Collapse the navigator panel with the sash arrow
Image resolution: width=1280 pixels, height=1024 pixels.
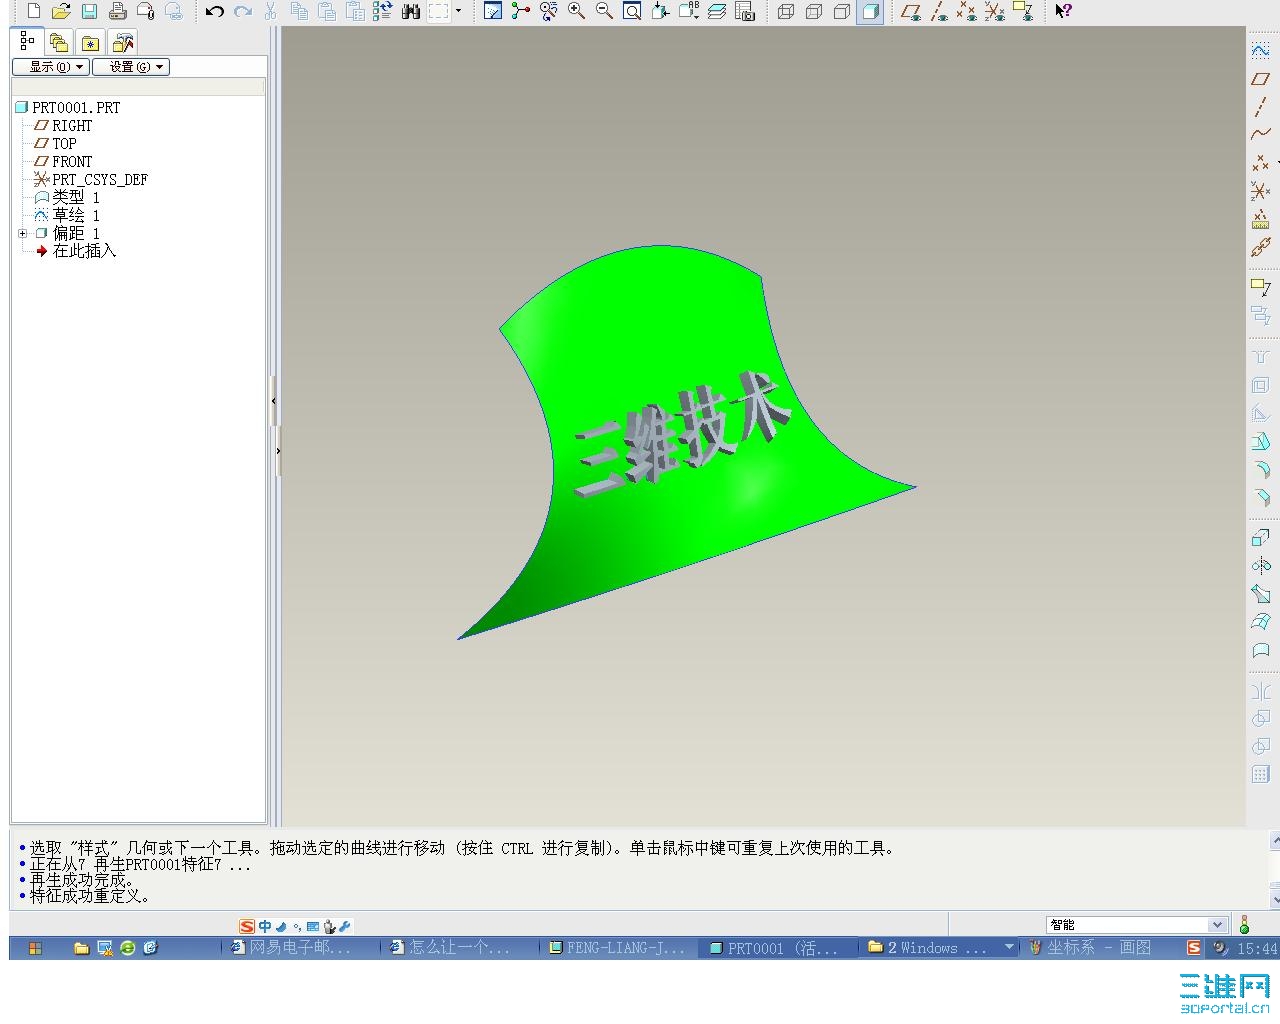273,402
